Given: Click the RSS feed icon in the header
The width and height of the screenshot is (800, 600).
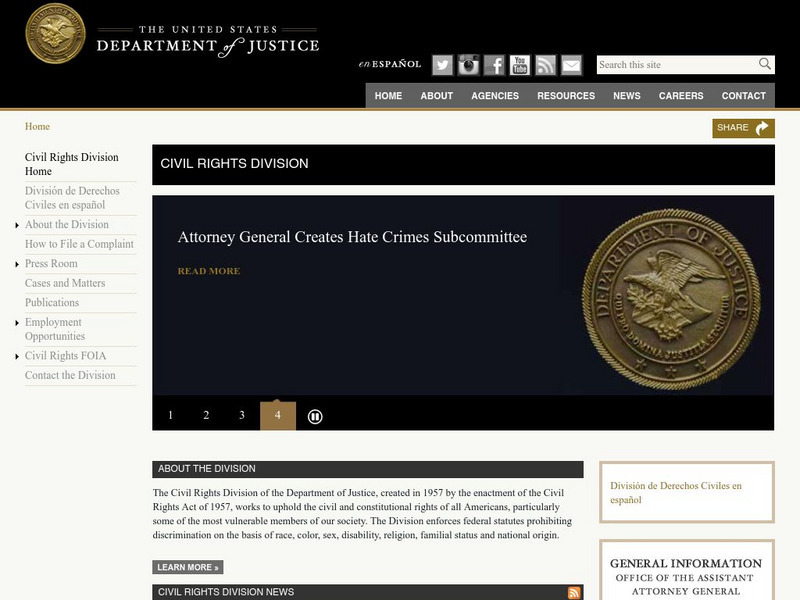Looking at the screenshot, I should click(x=546, y=63).
